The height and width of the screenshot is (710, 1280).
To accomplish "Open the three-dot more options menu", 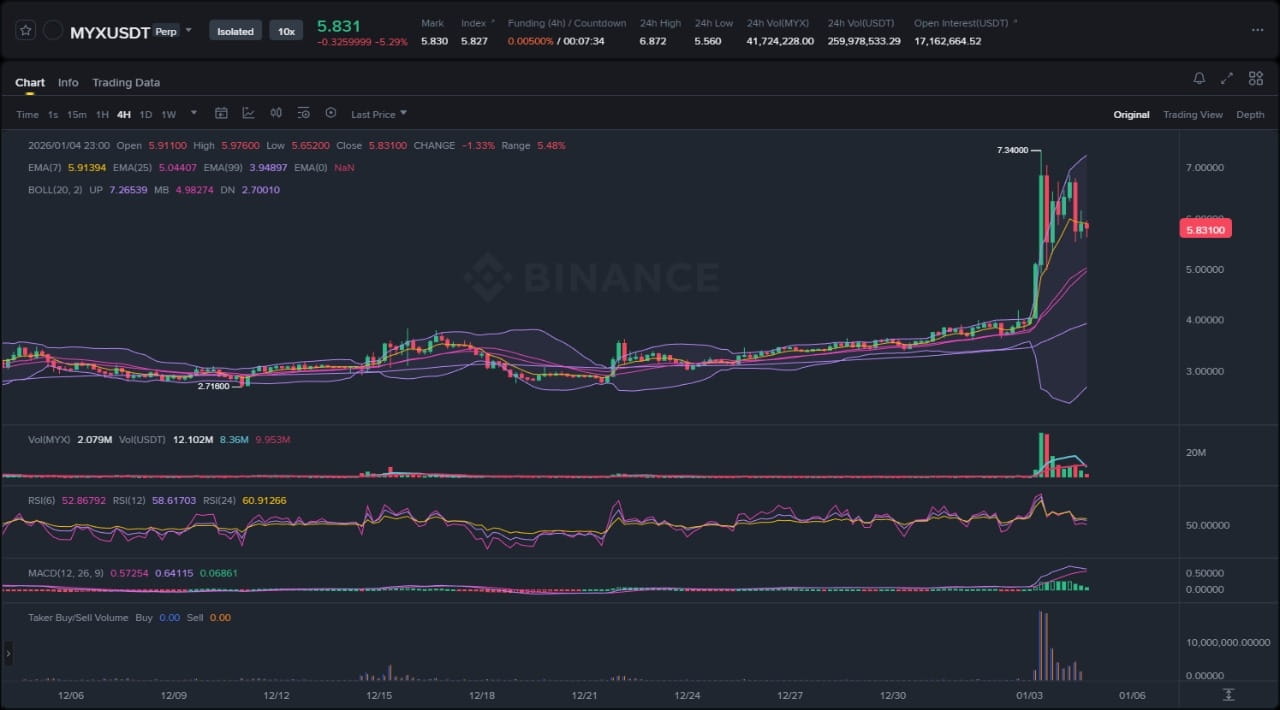I will (x=1257, y=30).
